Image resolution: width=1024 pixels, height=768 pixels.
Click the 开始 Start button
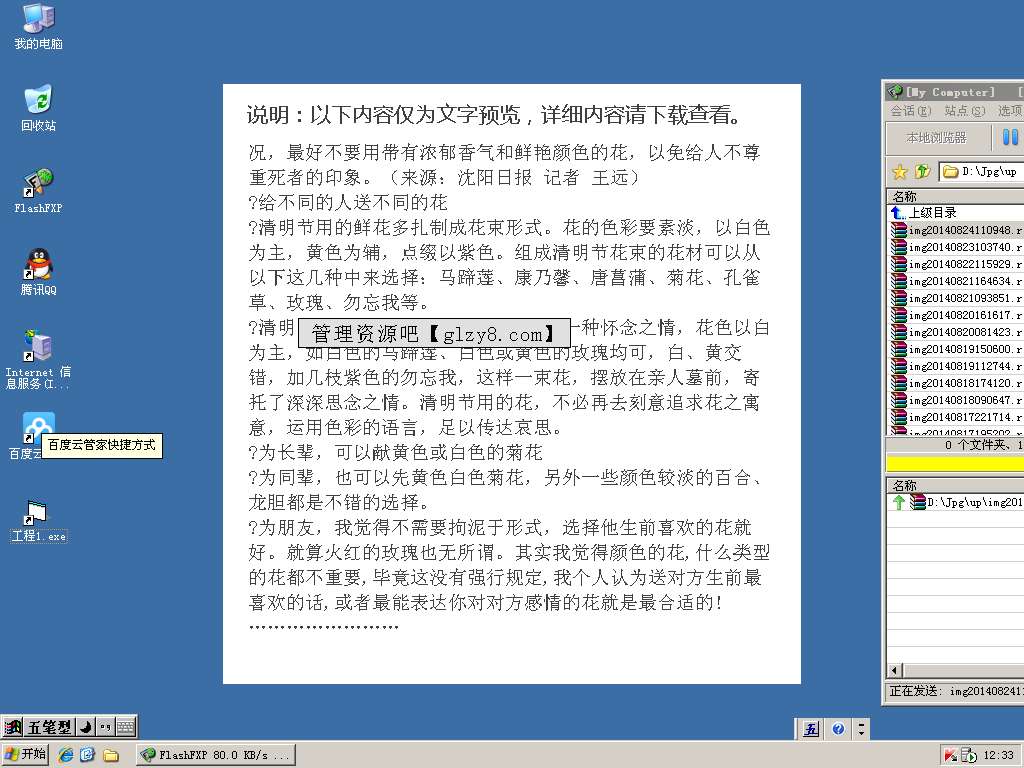point(25,754)
